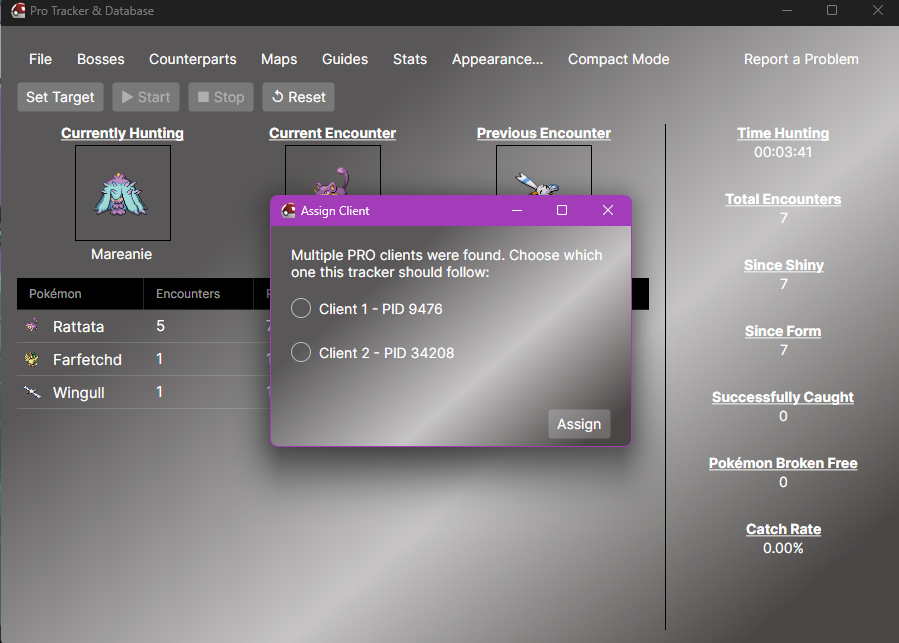Click the Assign Client dialog pokeball icon
This screenshot has height=643, width=899.
pos(288,211)
